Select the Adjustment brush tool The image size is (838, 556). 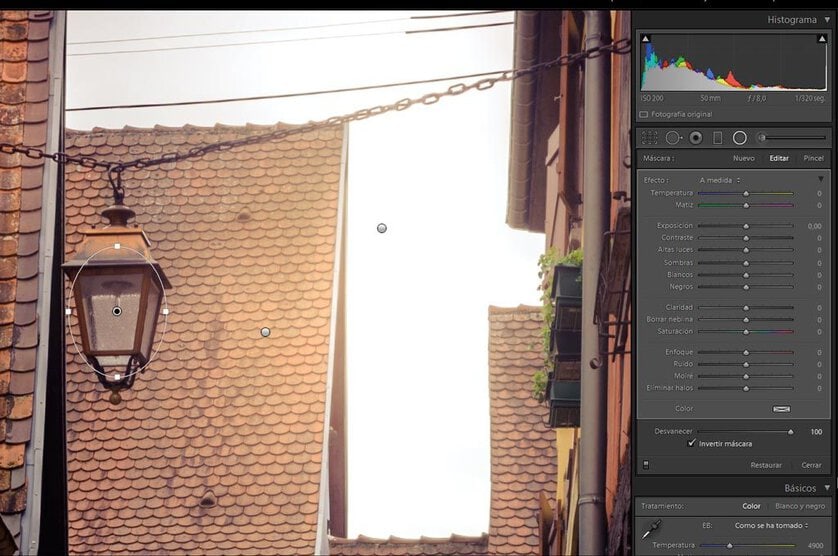[x=762, y=138]
